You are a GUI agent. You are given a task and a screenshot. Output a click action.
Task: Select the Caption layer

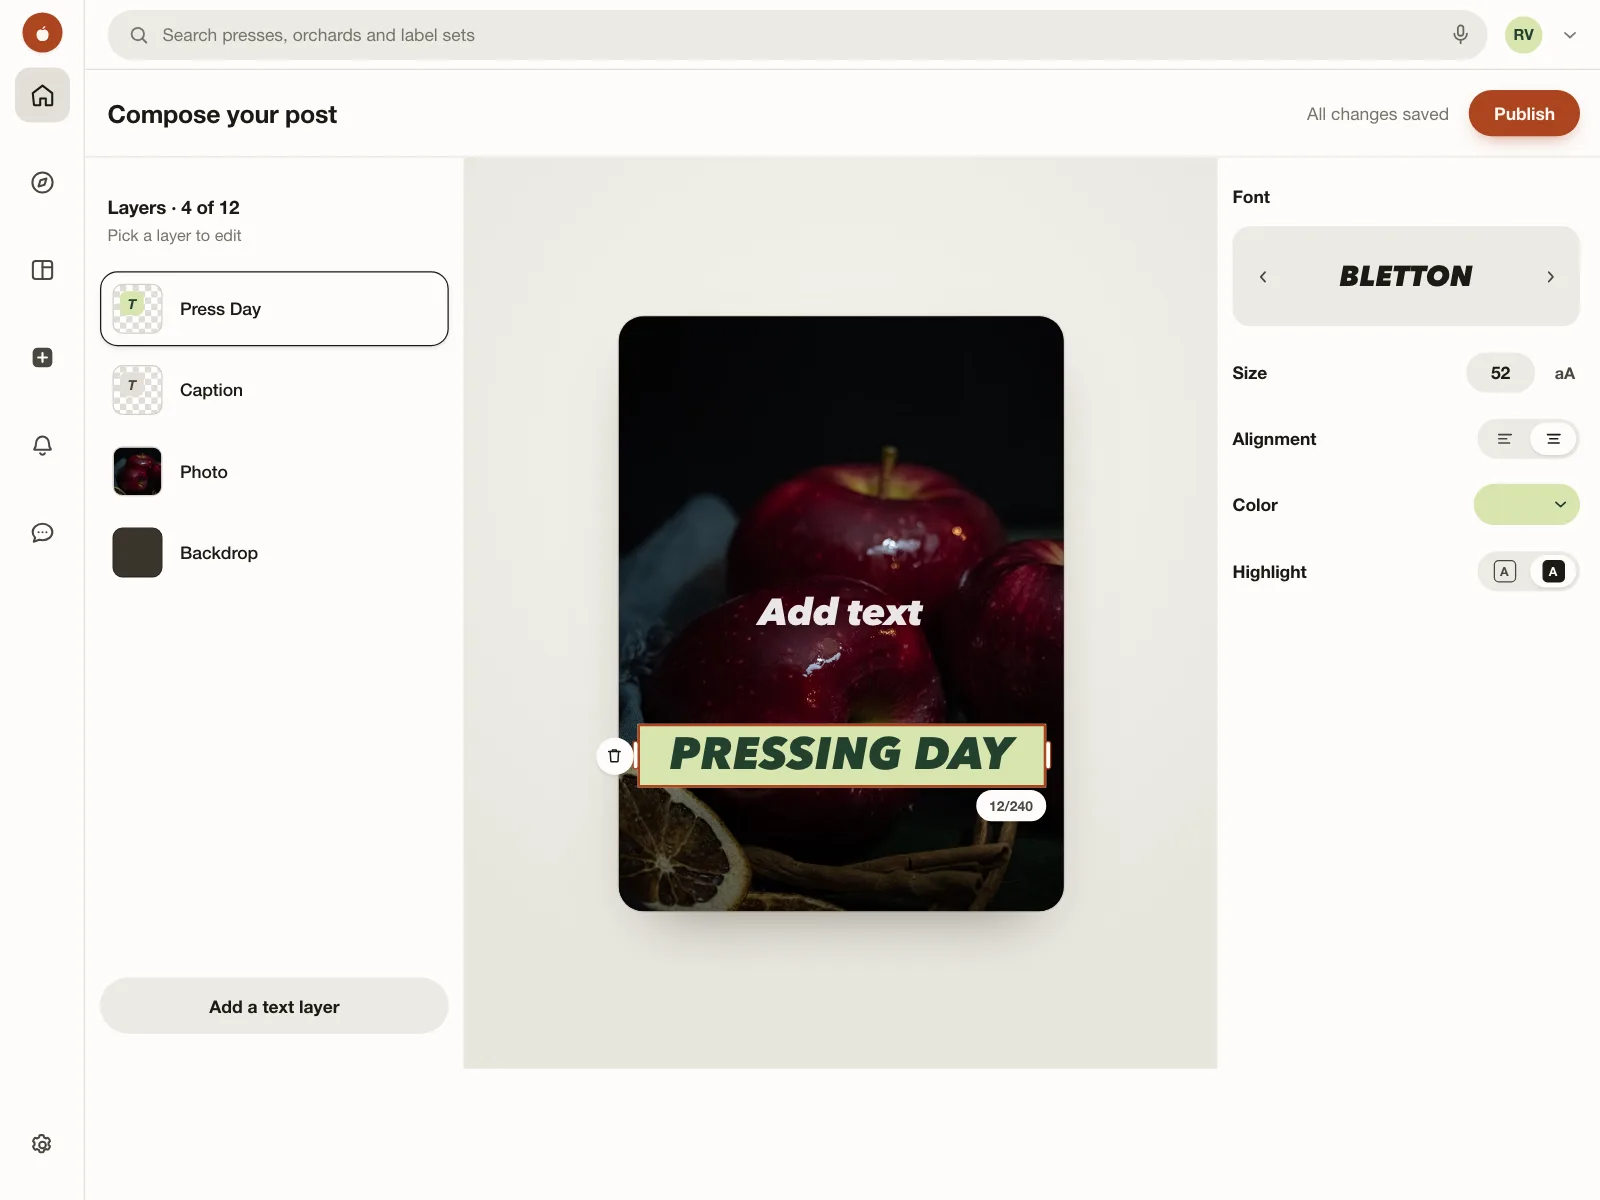(274, 390)
